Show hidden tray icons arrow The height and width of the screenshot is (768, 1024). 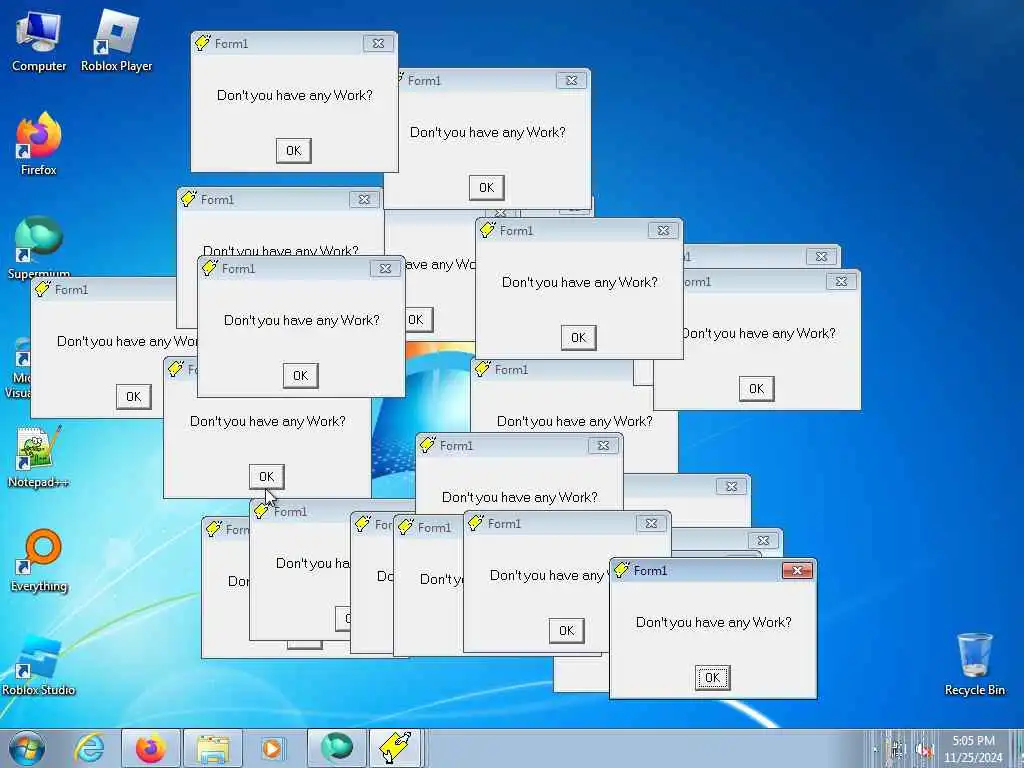[875, 749]
